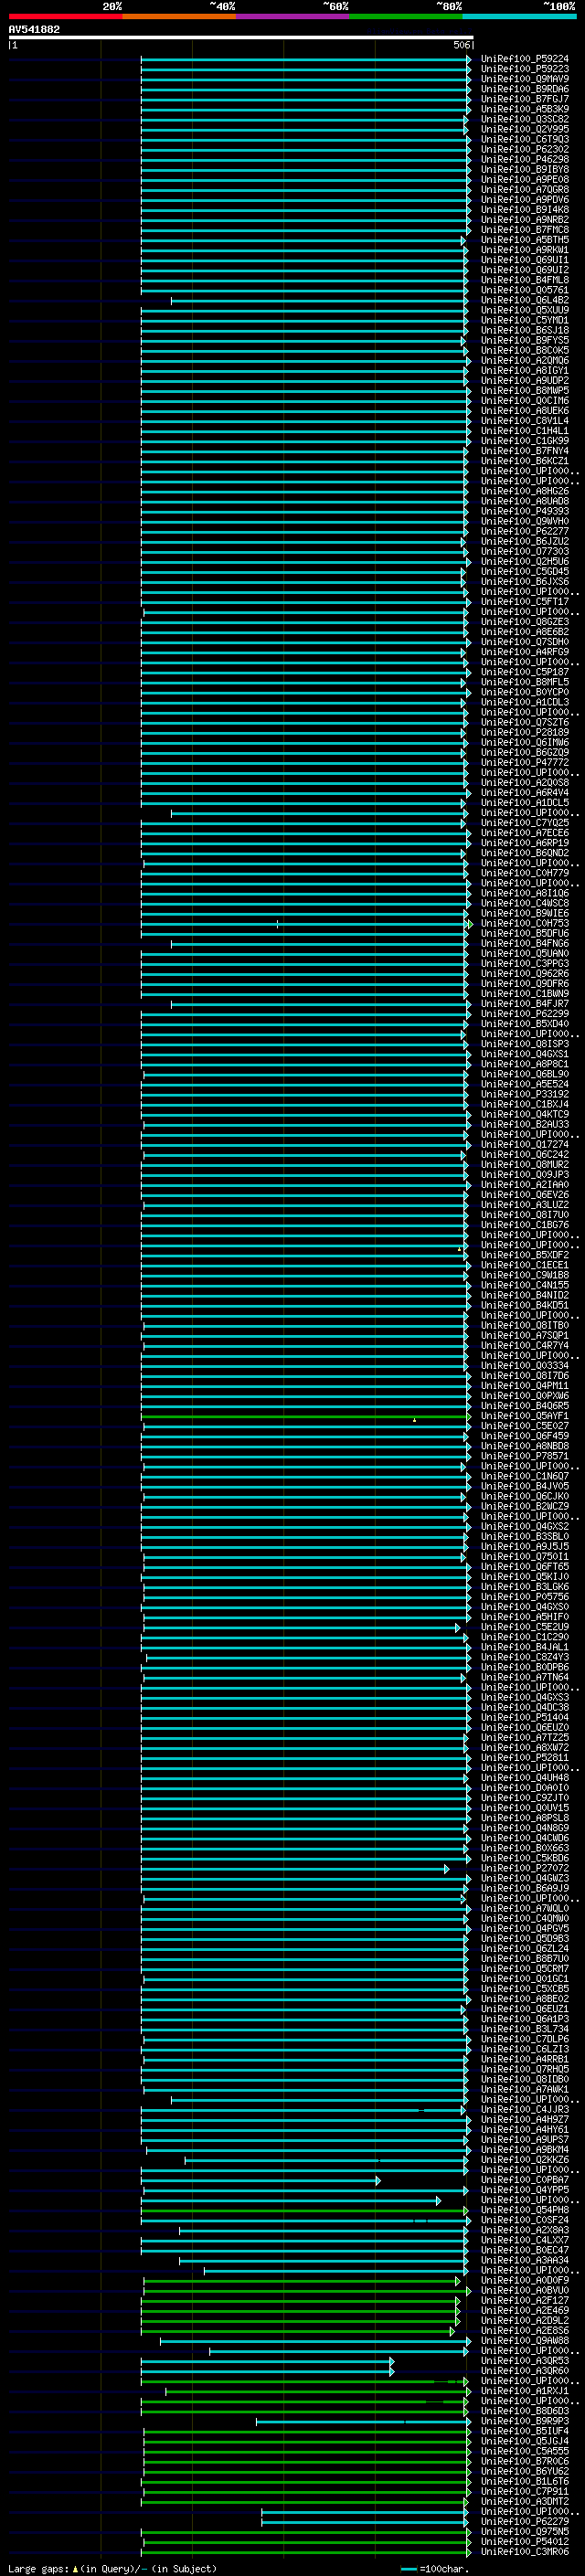Screen dimensions: 585x2576
Task: Select hit label UniRef100_C7YQ25
Action: coord(525,823)
